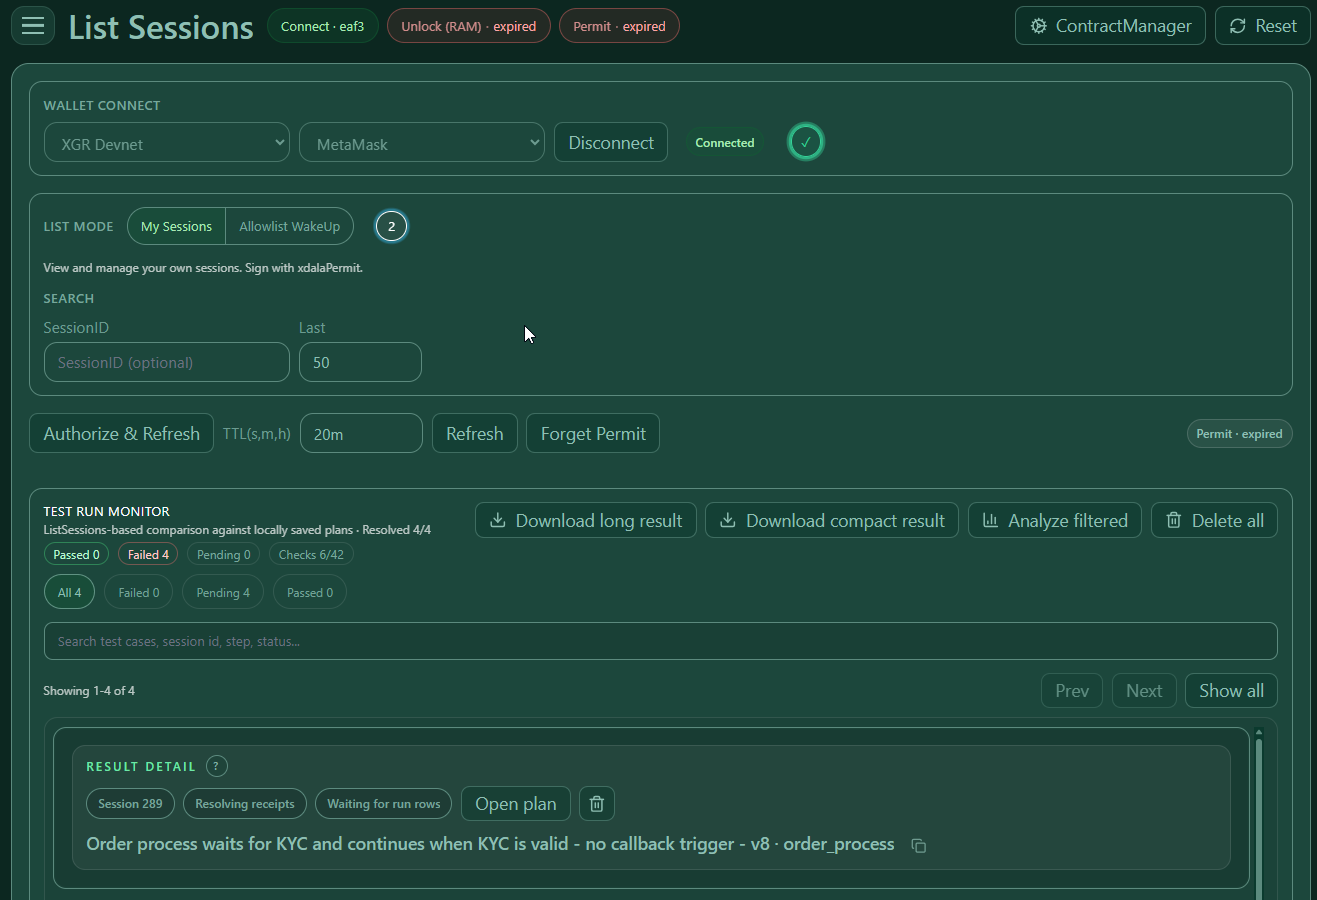
Task: Open plan for Session 289
Action: click(516, 804)
